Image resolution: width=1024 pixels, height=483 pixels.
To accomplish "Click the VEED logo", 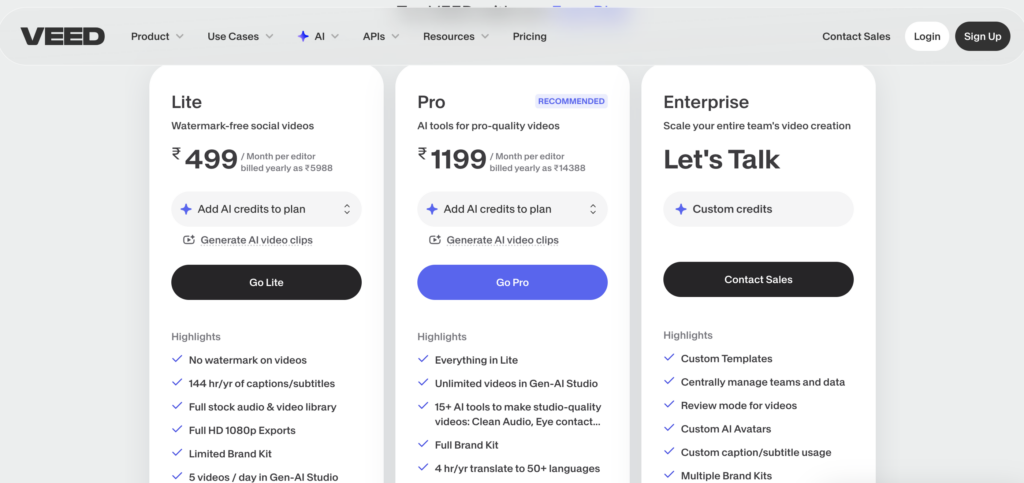I will point(62,37).
